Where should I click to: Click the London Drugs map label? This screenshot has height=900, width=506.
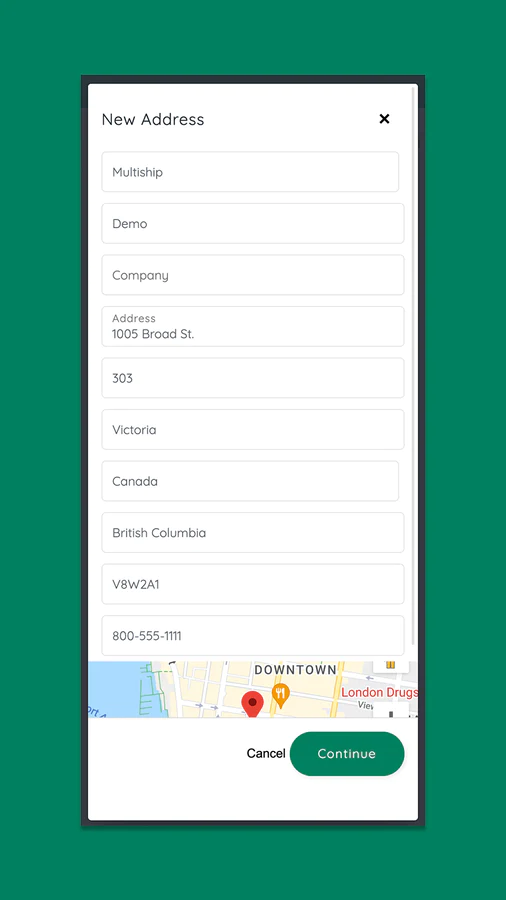[379, 693]
